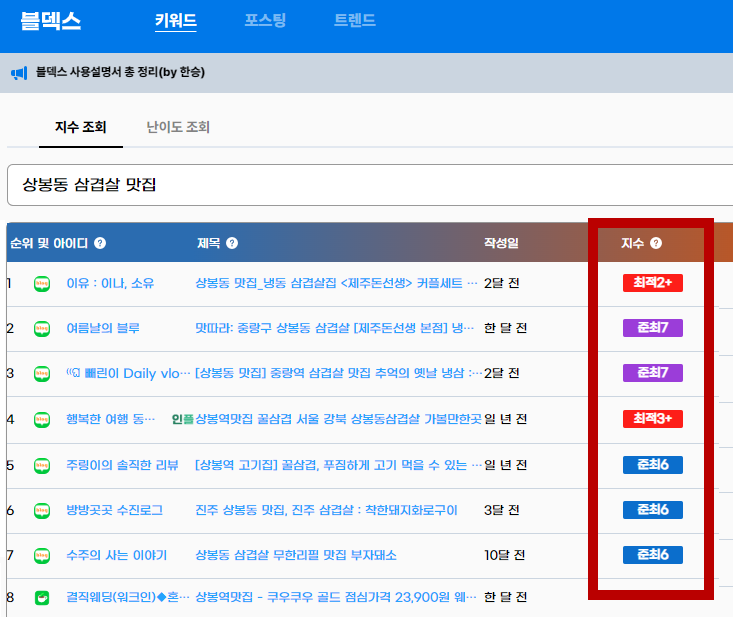Click the 순위 및 아이디 column header

(x=49, y=243)
